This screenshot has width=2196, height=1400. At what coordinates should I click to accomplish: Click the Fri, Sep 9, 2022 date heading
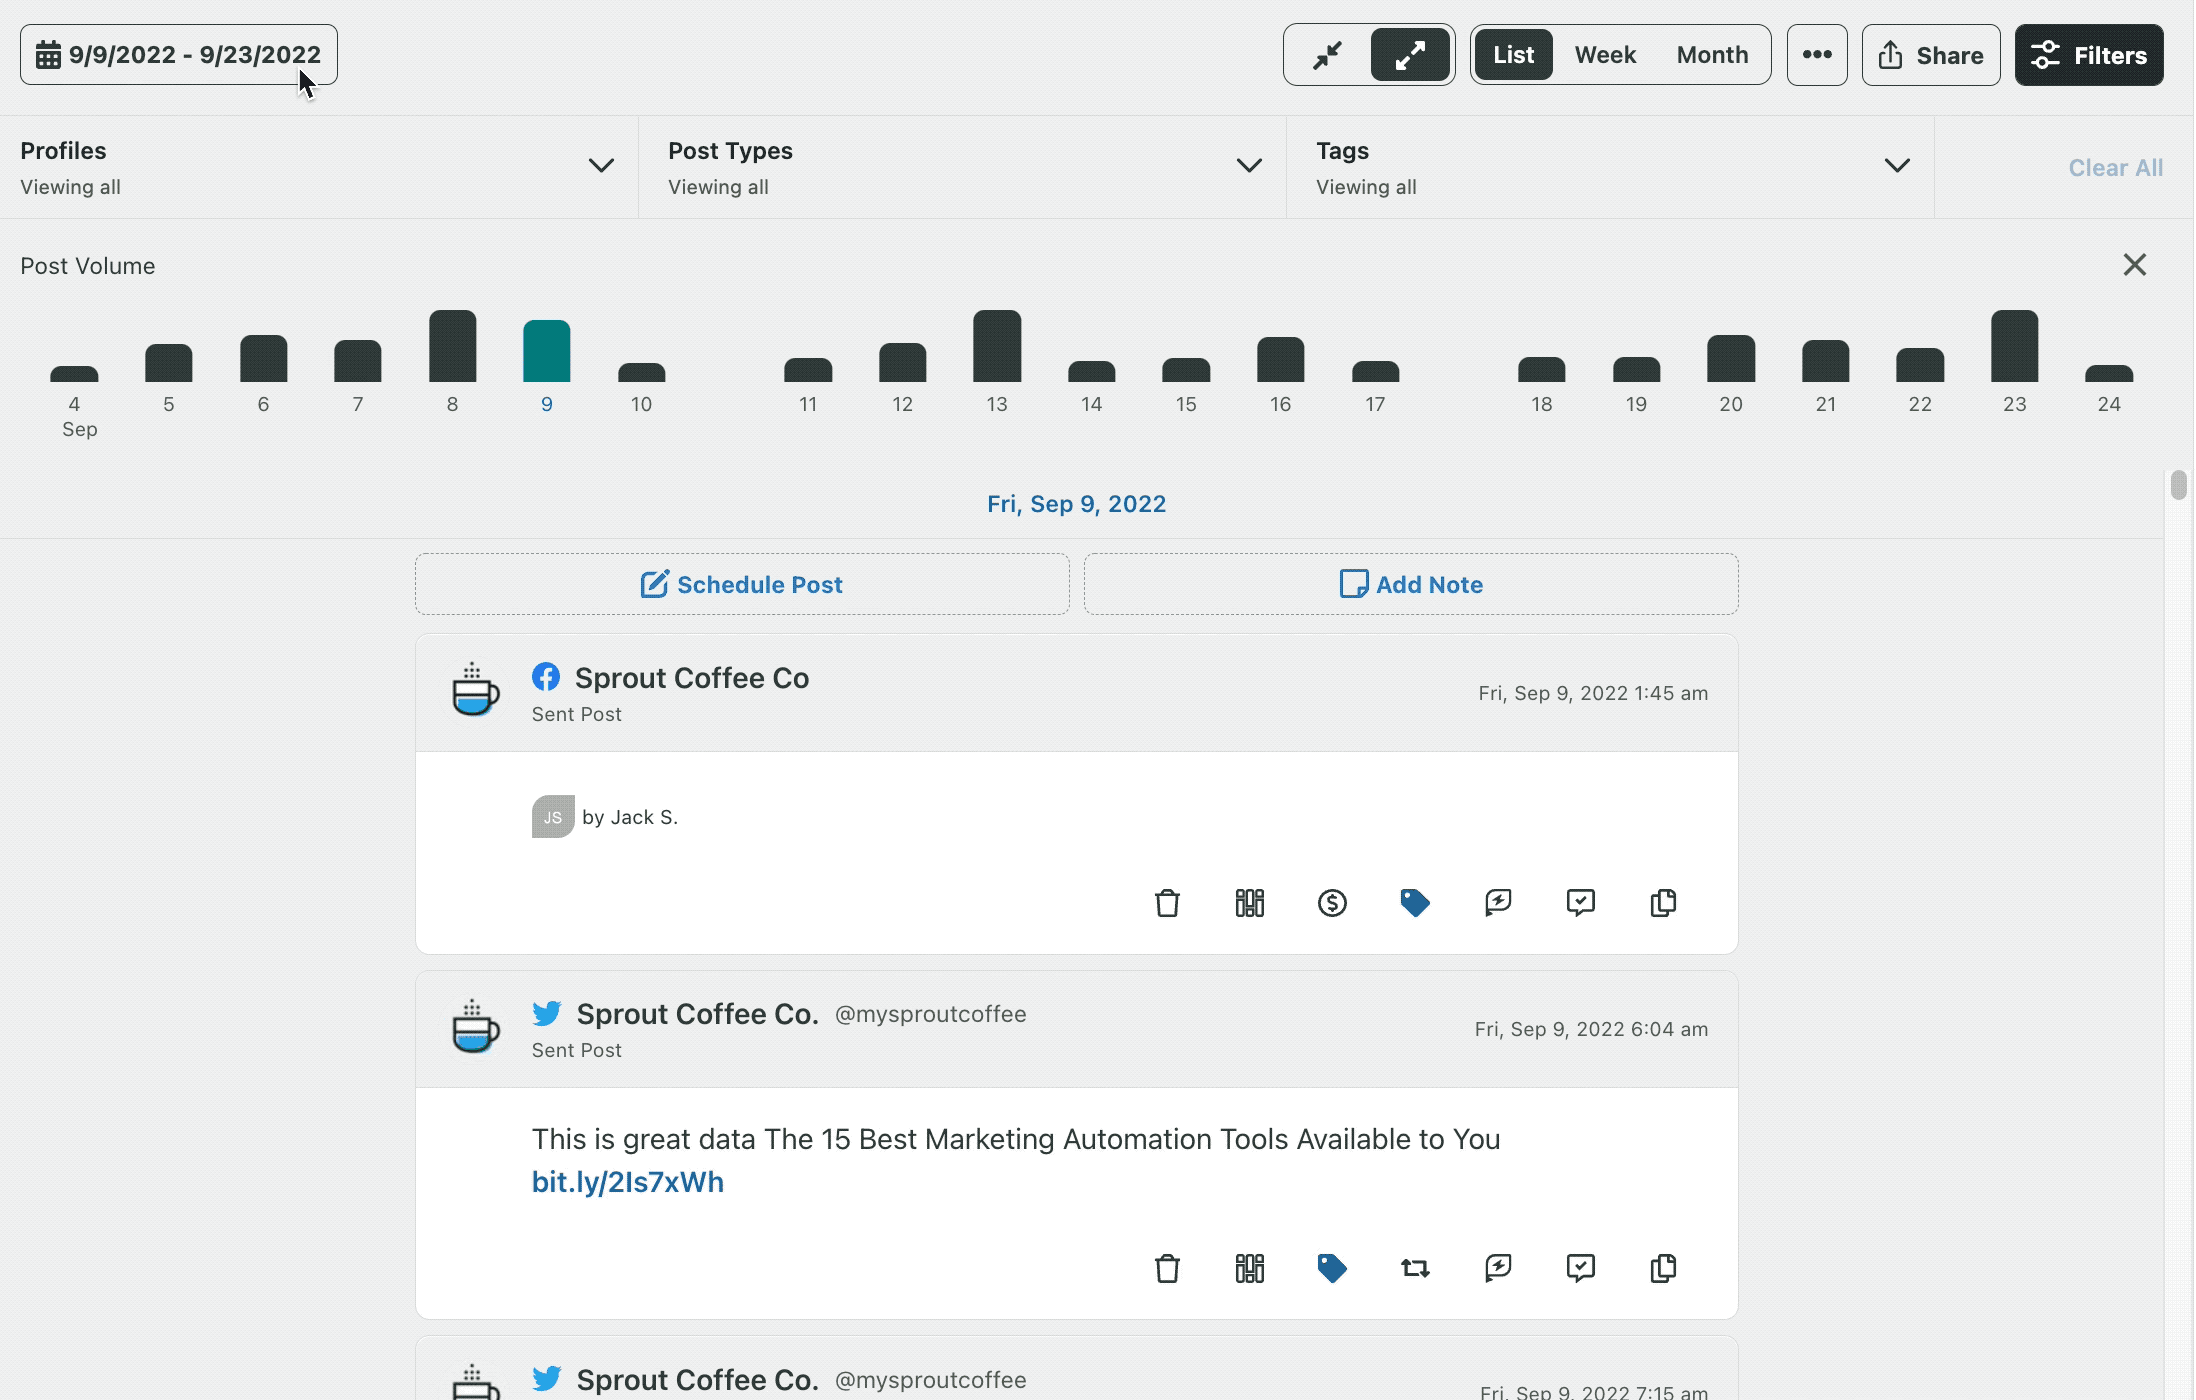(x=1077, y=504)
